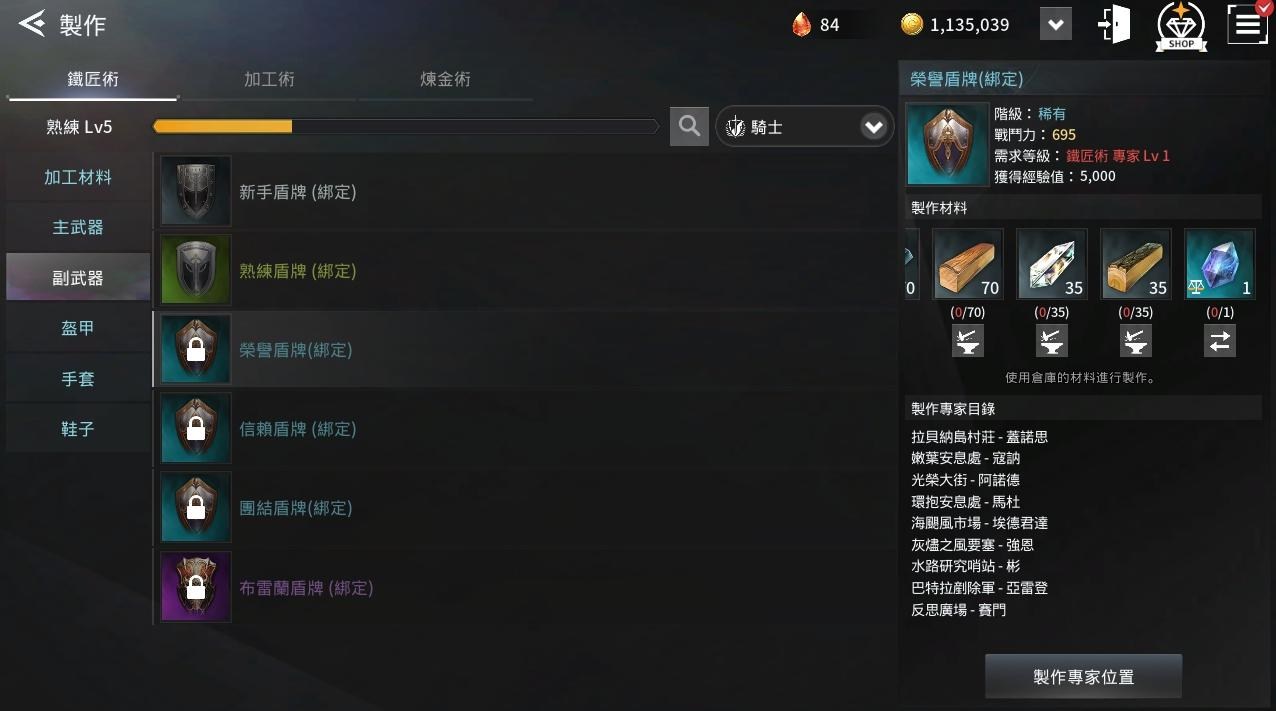This screenshot has height=711, width=1276.
Task: Click the magnifier search icon
Action: coord(689,126)
